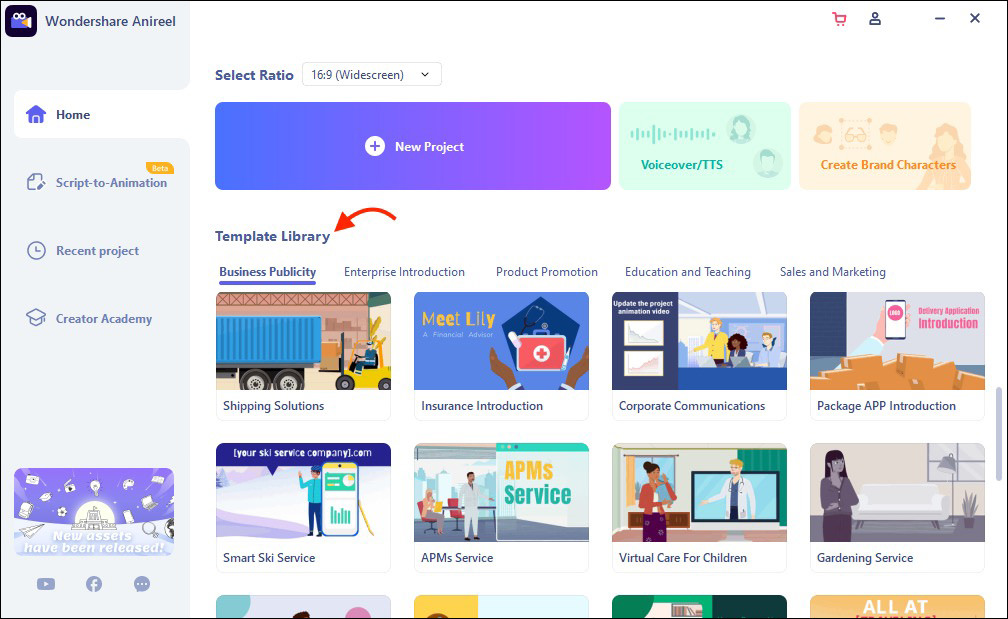Open the Voiceover/TTS card
The image size is (1008, 619).
705,146
